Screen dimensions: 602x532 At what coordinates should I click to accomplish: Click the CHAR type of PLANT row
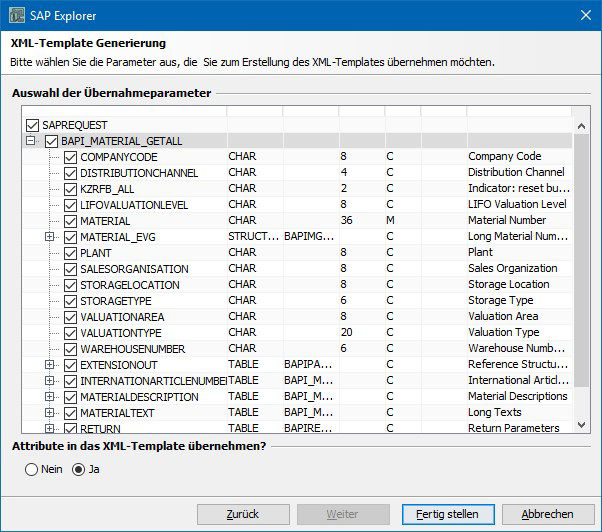click(242, 253)
